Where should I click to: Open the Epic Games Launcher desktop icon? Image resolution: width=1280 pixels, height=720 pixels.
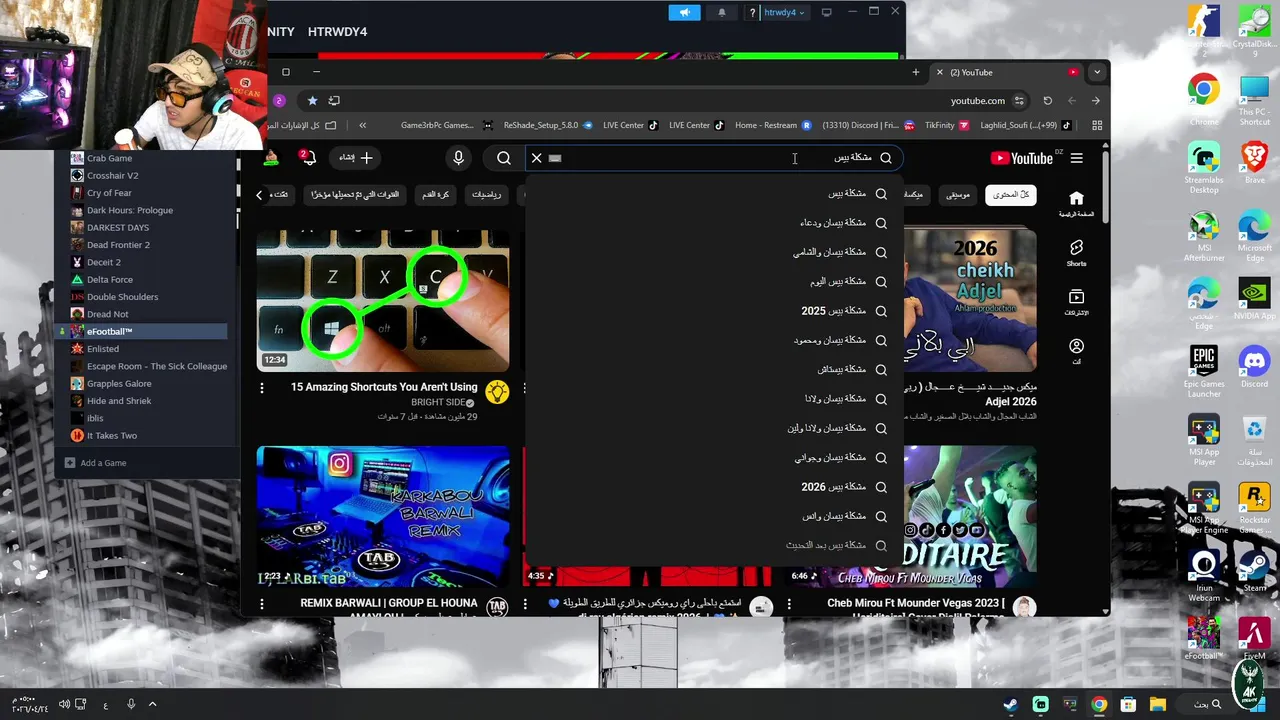[1204, 372]
